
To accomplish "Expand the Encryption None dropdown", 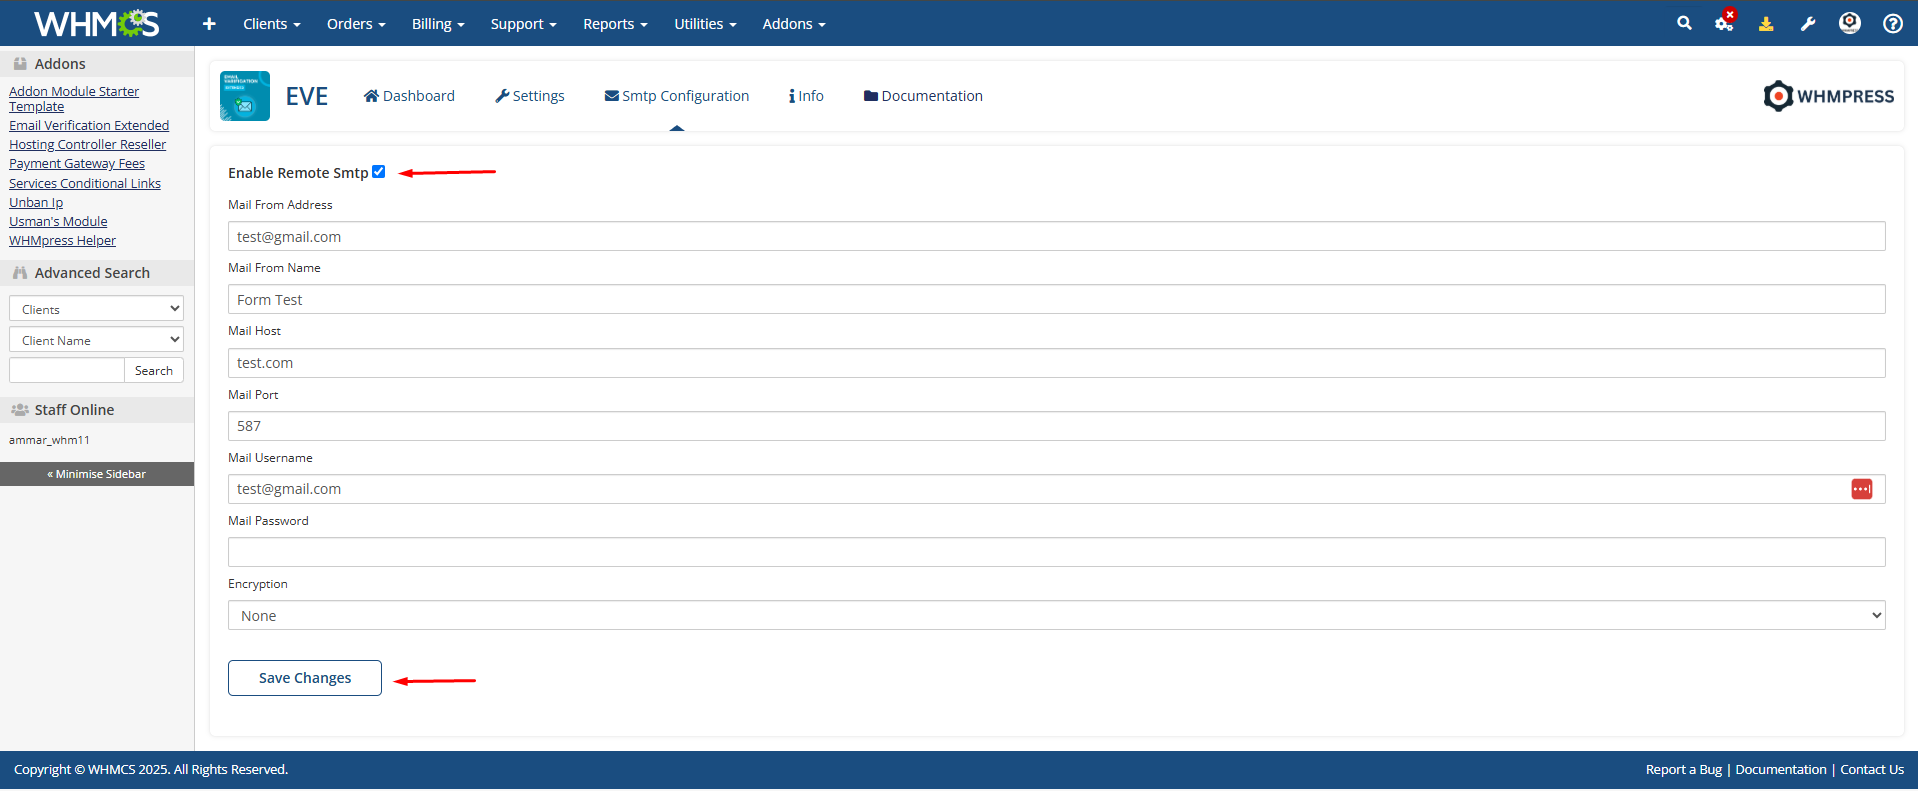I will click(1057, 615).
